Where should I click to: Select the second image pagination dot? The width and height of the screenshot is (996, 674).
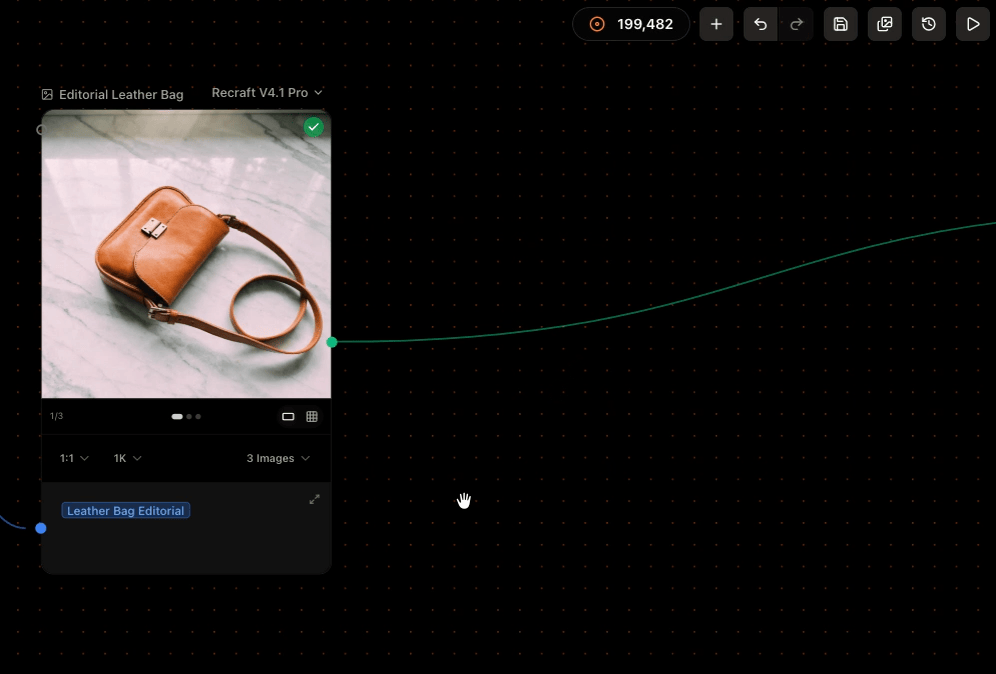point(189,417)
